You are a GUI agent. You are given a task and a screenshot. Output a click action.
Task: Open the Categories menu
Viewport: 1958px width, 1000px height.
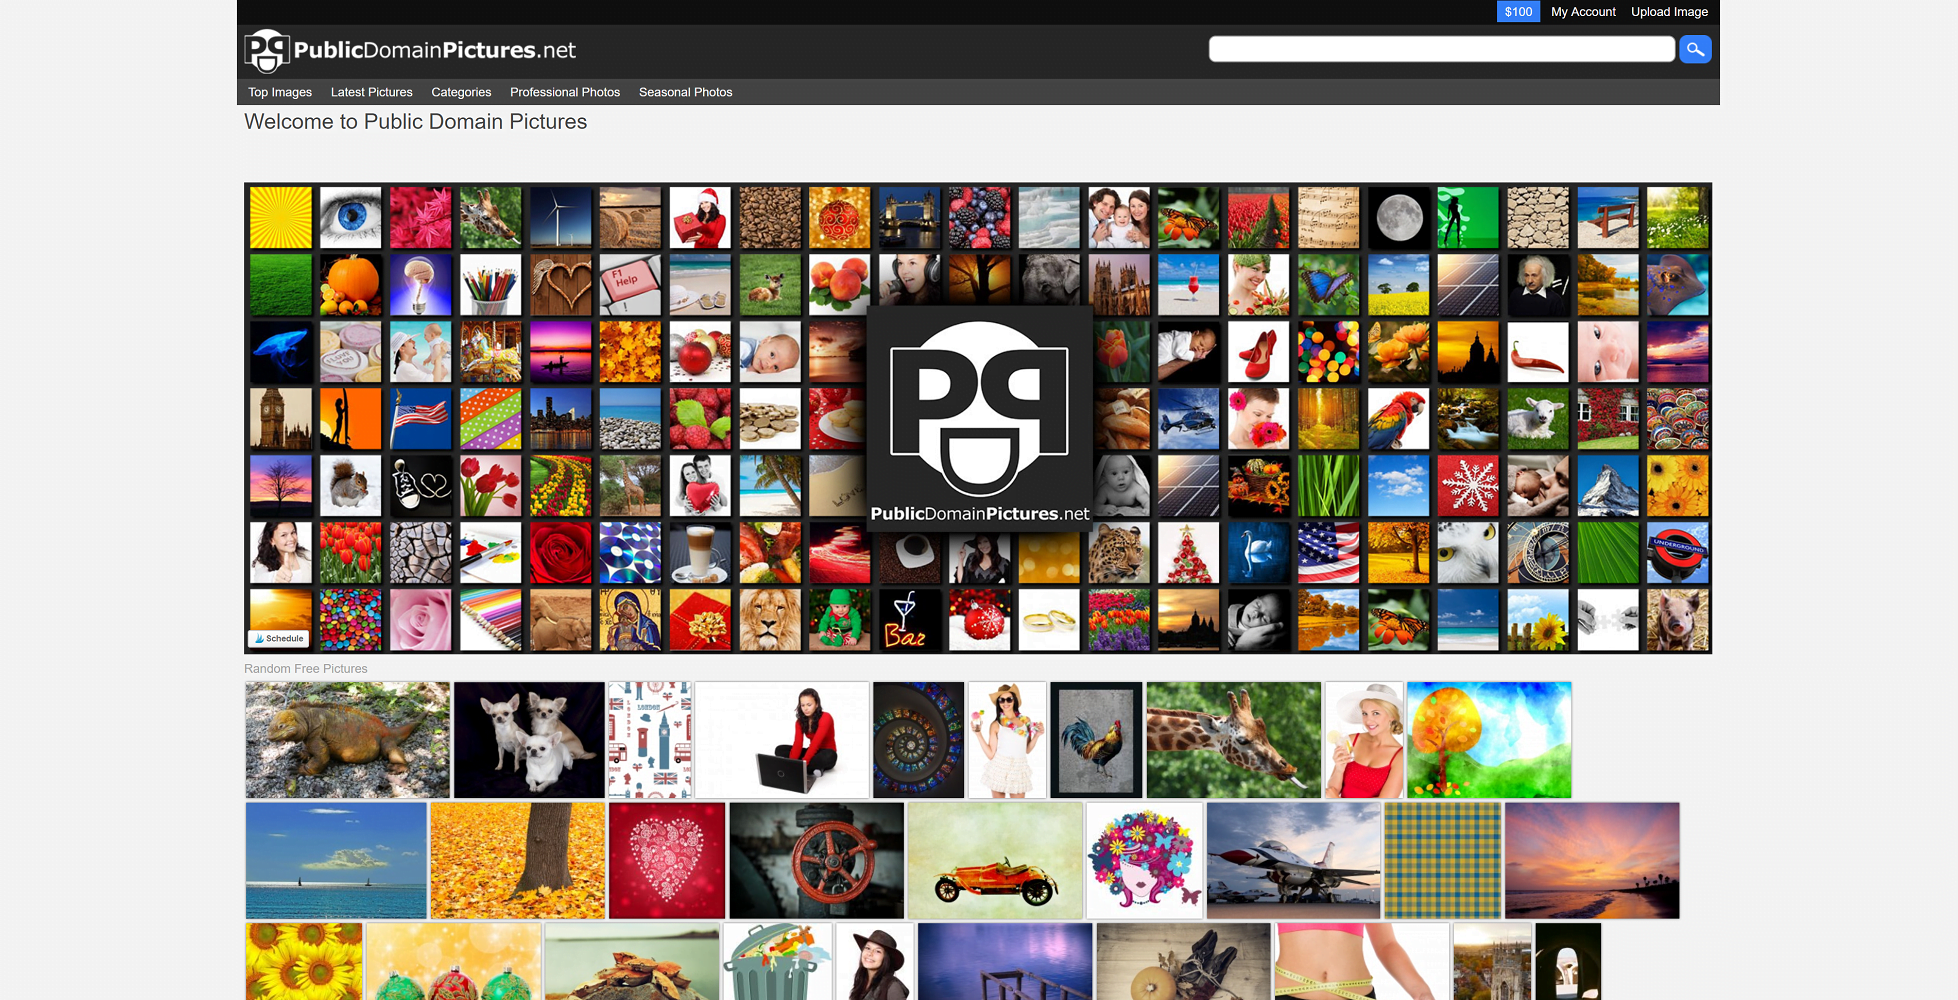[461, 92]
